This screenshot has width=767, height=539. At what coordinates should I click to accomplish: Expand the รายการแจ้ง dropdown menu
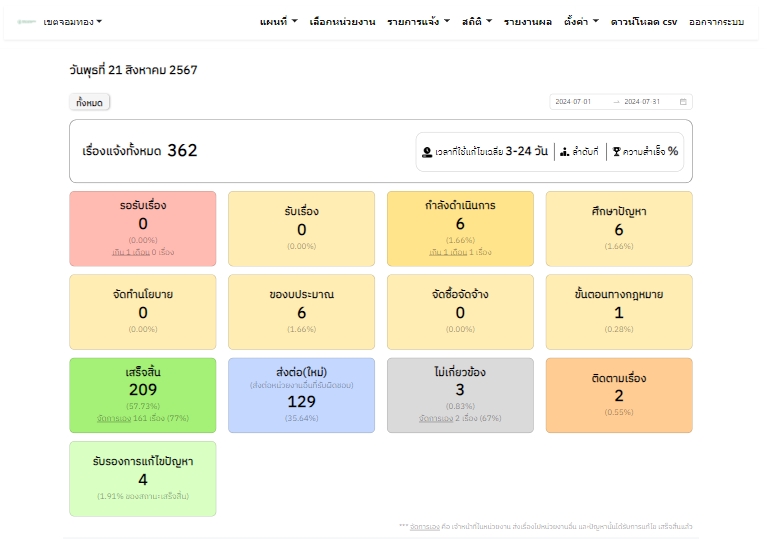(x=418, y=21)
